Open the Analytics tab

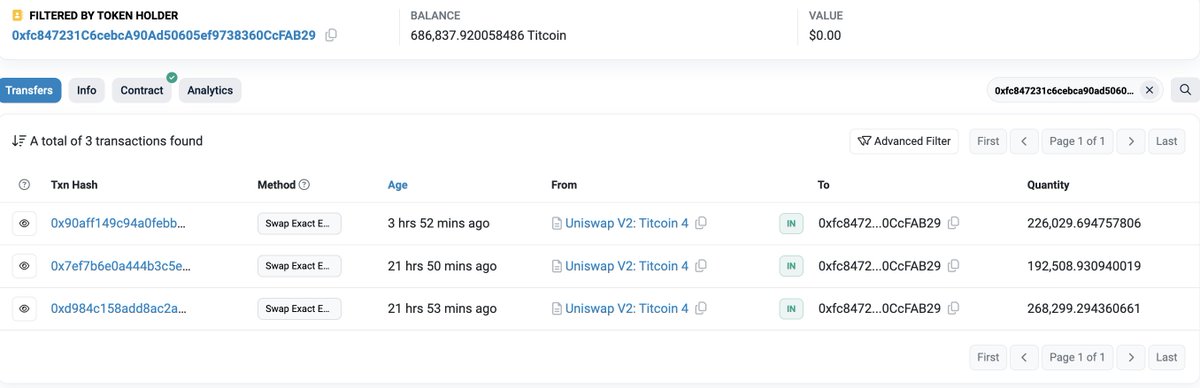click(210, 90)
